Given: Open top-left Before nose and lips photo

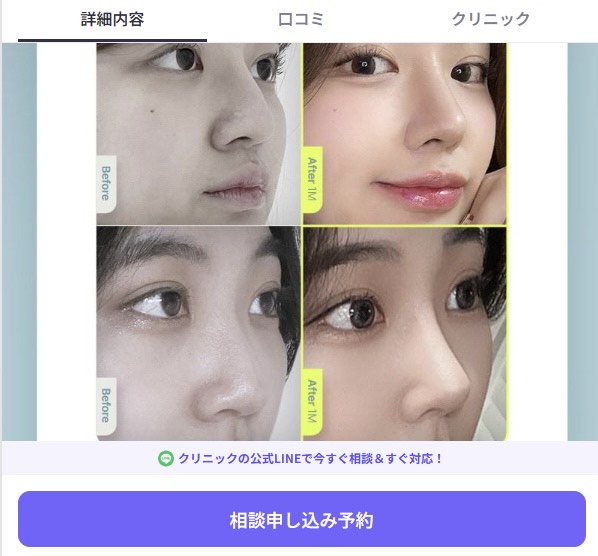Looking at the screenshot, I should pos(198,133).
